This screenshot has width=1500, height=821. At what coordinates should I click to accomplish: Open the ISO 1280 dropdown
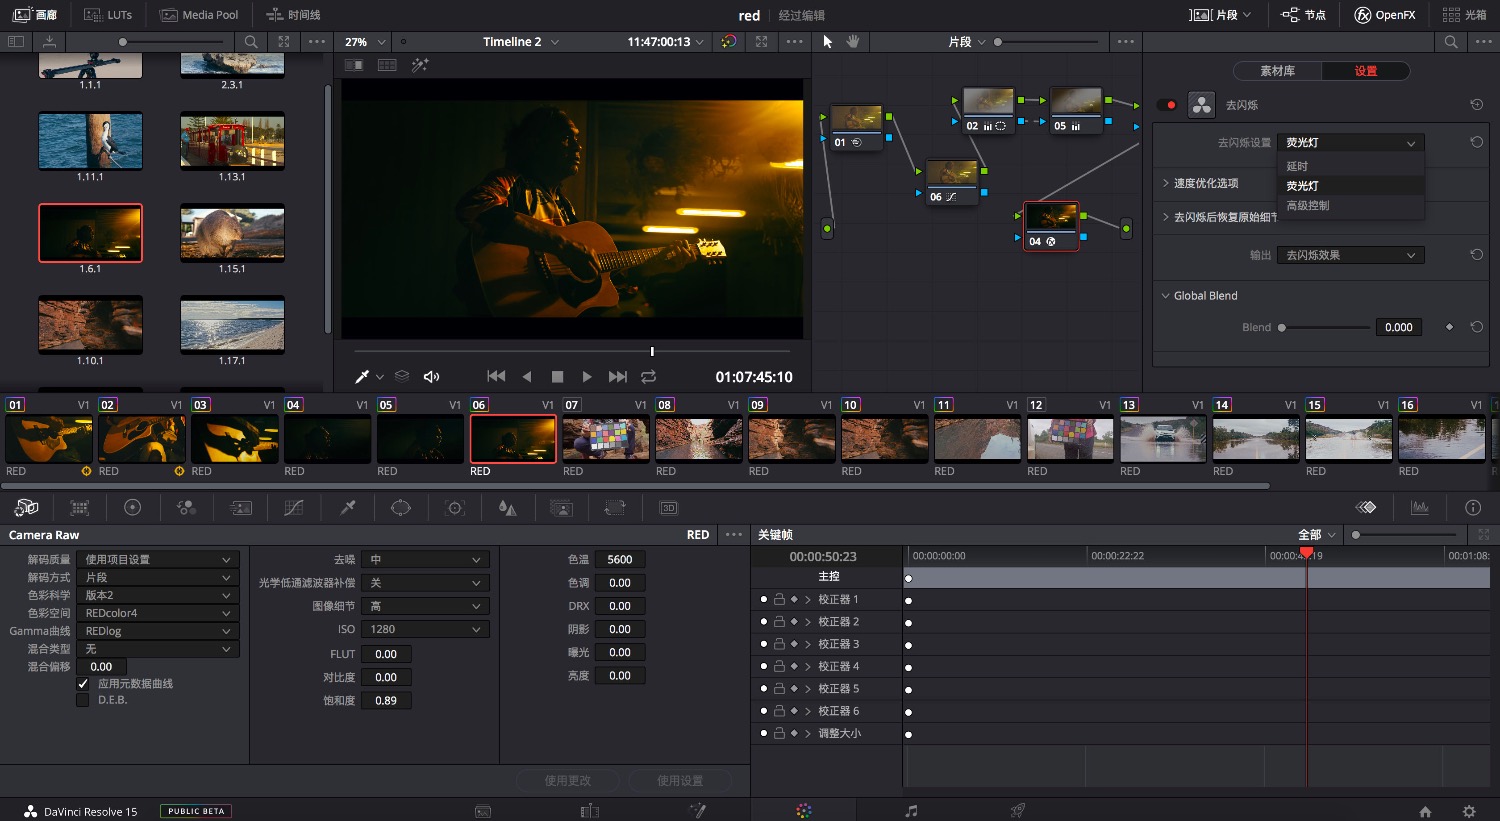425,629
